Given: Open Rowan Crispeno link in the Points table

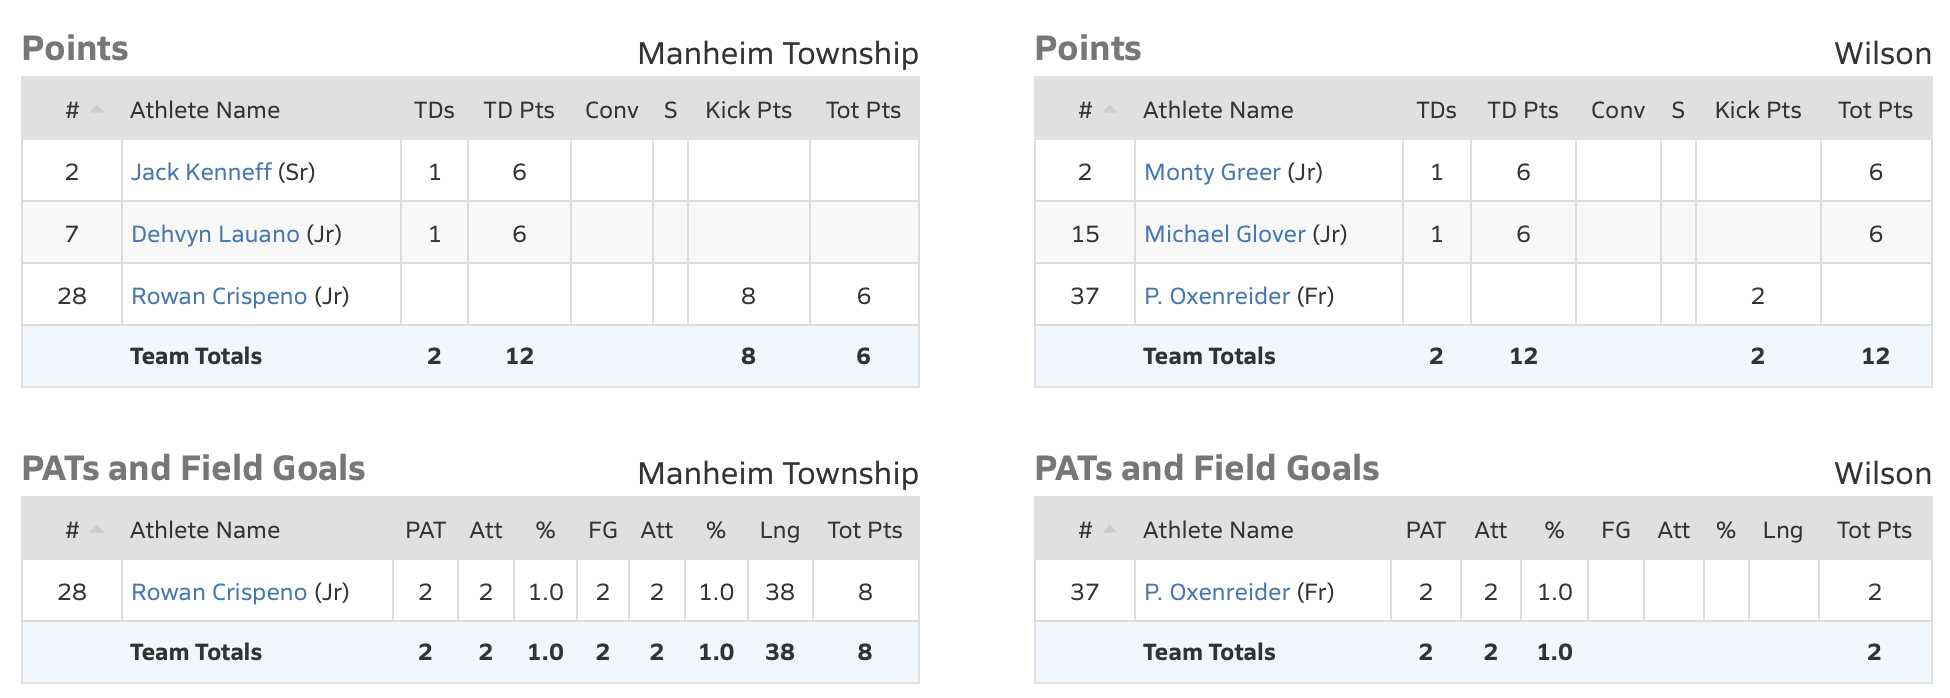Looking at the screenshot, I should (x=219, y=296).
